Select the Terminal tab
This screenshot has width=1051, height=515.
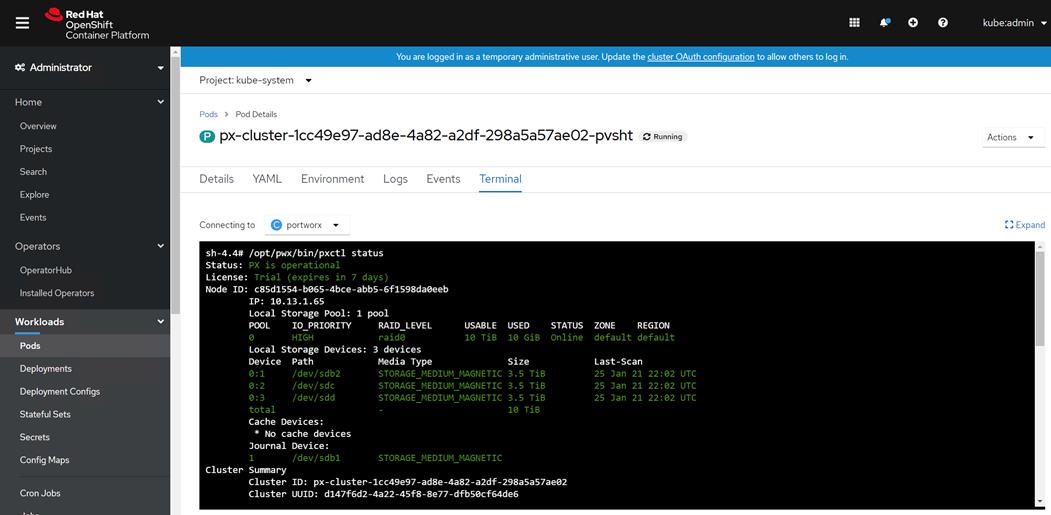pyautogui.click(x=500, y=179)
